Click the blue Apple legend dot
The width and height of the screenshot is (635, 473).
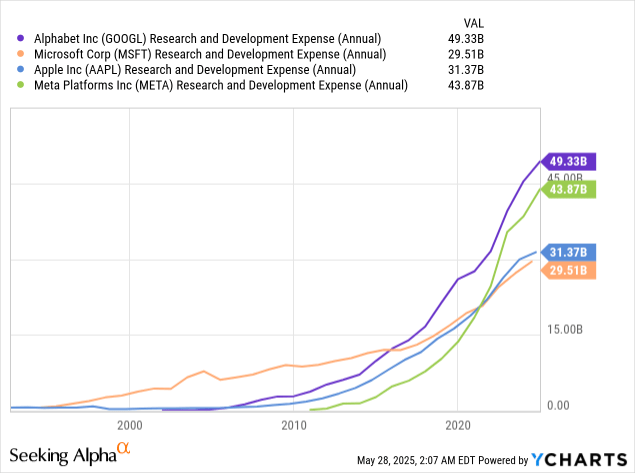(x=20, y=70)
